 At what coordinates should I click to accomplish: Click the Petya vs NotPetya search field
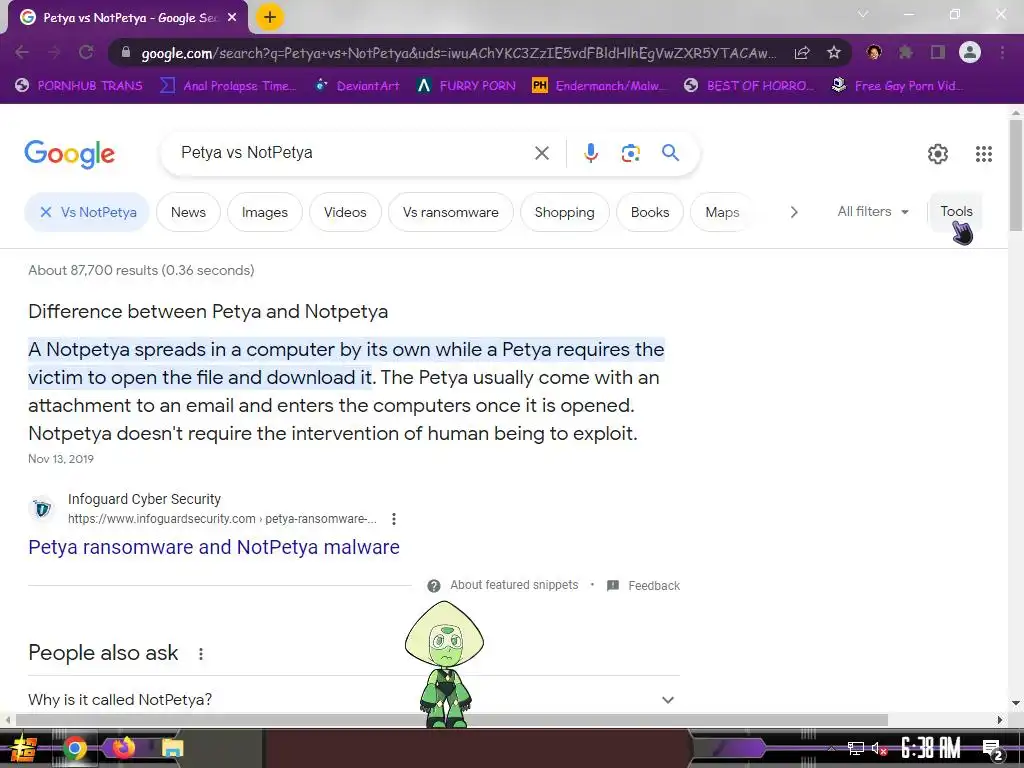coord(353,153)
